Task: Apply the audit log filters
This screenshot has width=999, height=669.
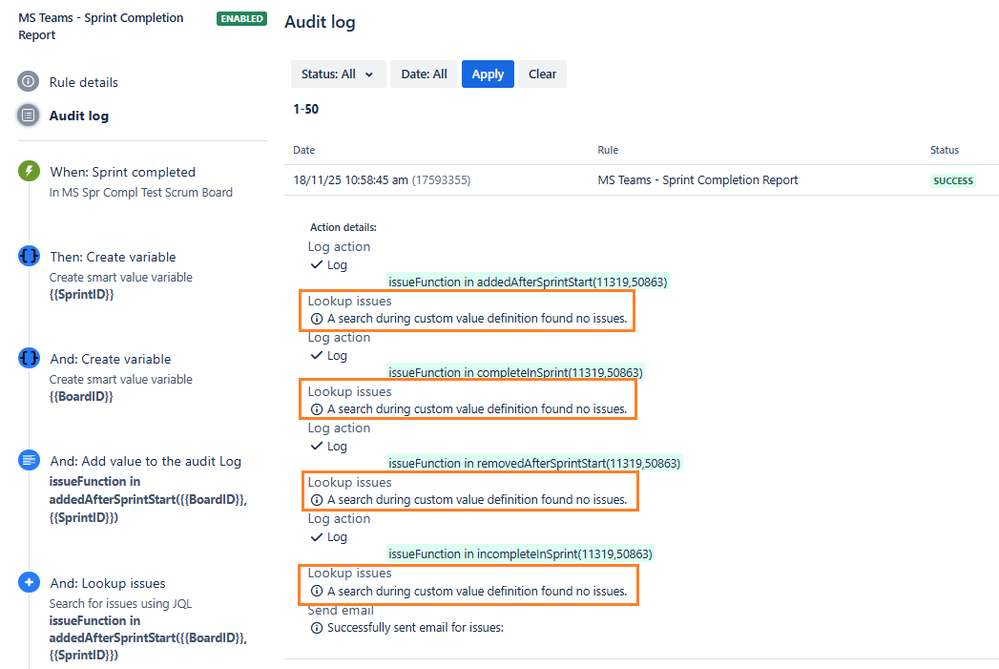Action: pyautogui.click(x=487, y=74)
